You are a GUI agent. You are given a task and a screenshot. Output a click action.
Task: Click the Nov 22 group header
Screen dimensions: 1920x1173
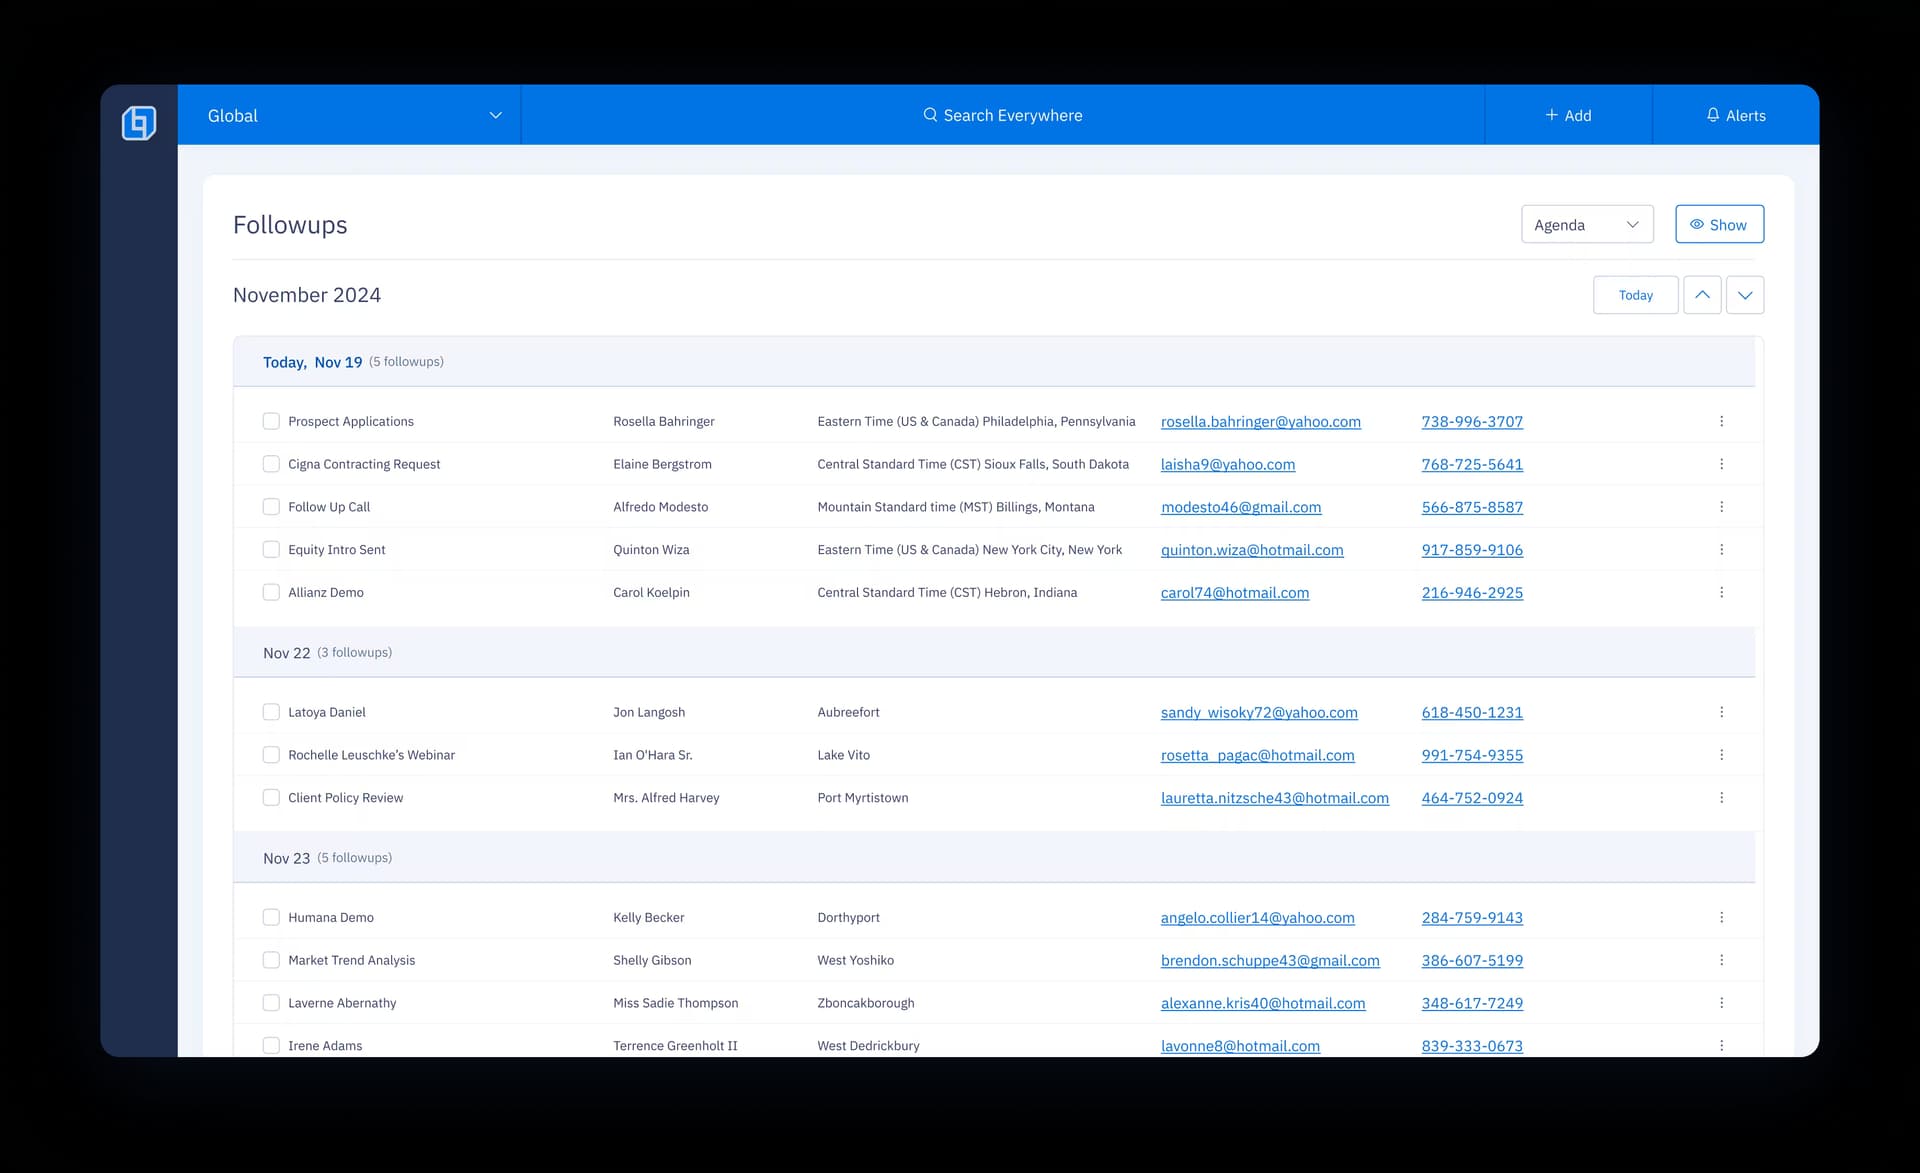287,653
